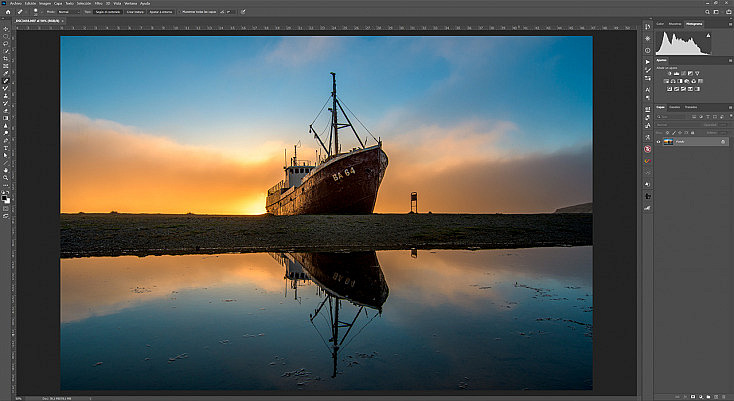Select the Crop tool
734x401 pixels.
click(6, 58)
